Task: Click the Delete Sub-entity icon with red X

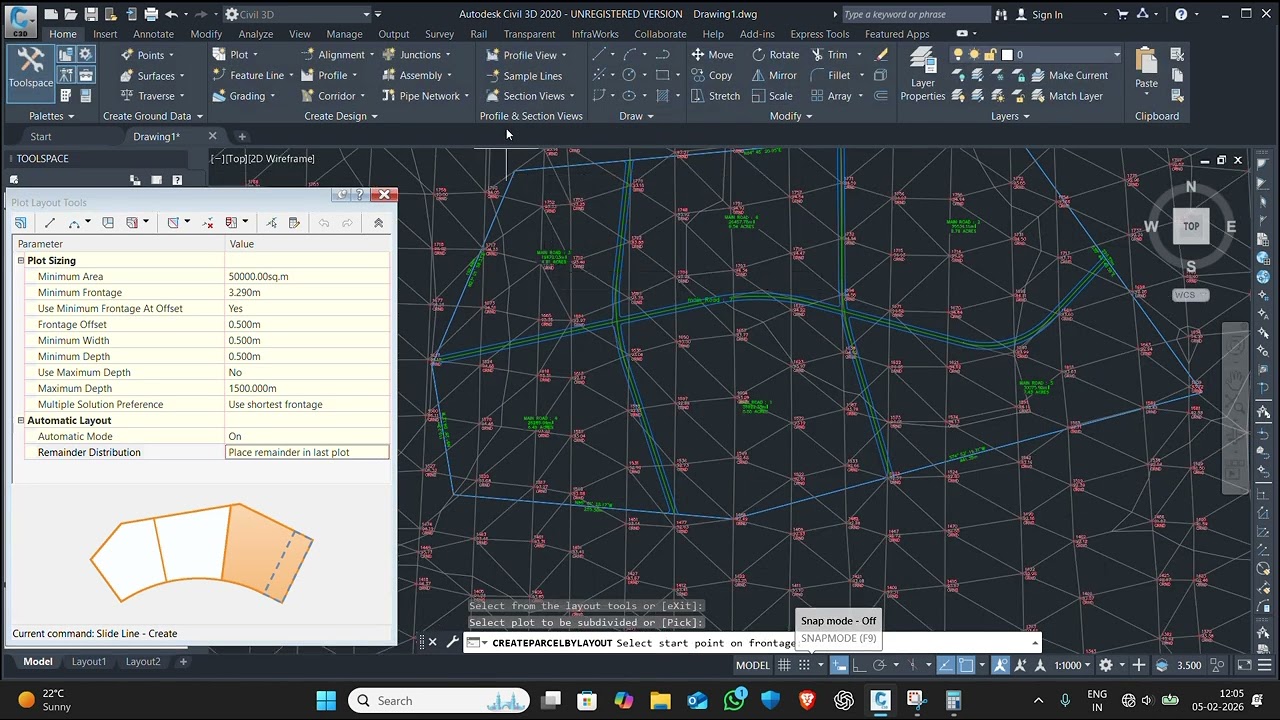Action: (x=208, y=223)
